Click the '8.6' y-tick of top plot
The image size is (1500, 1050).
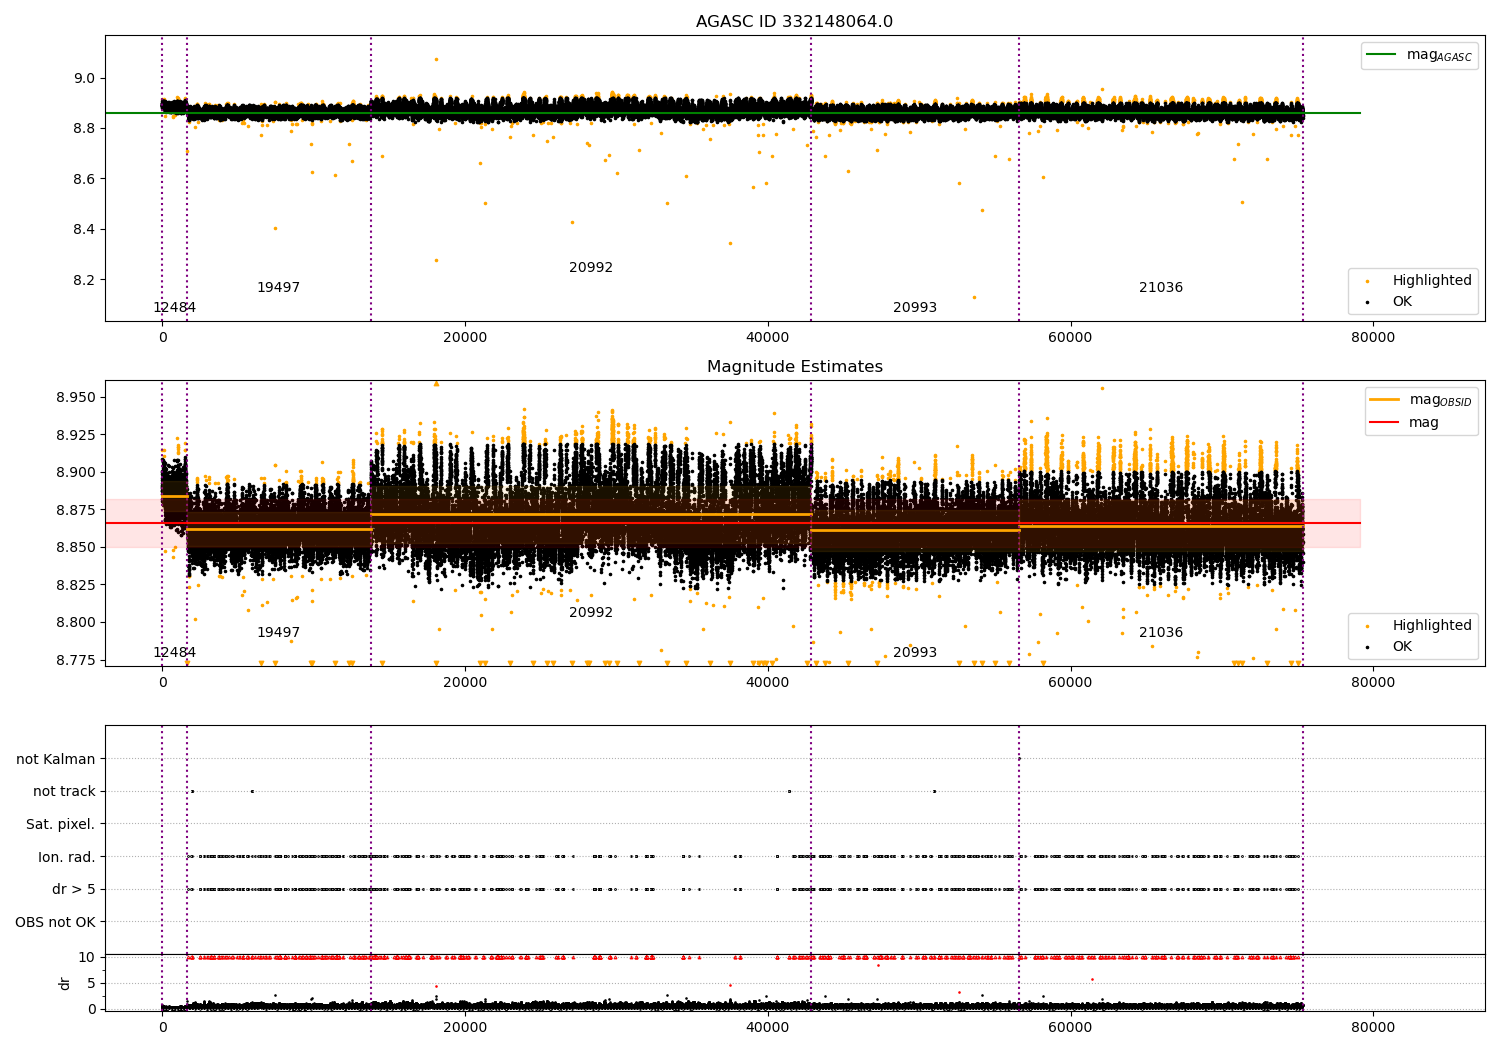pyautogui.click(x=84, y=179)
